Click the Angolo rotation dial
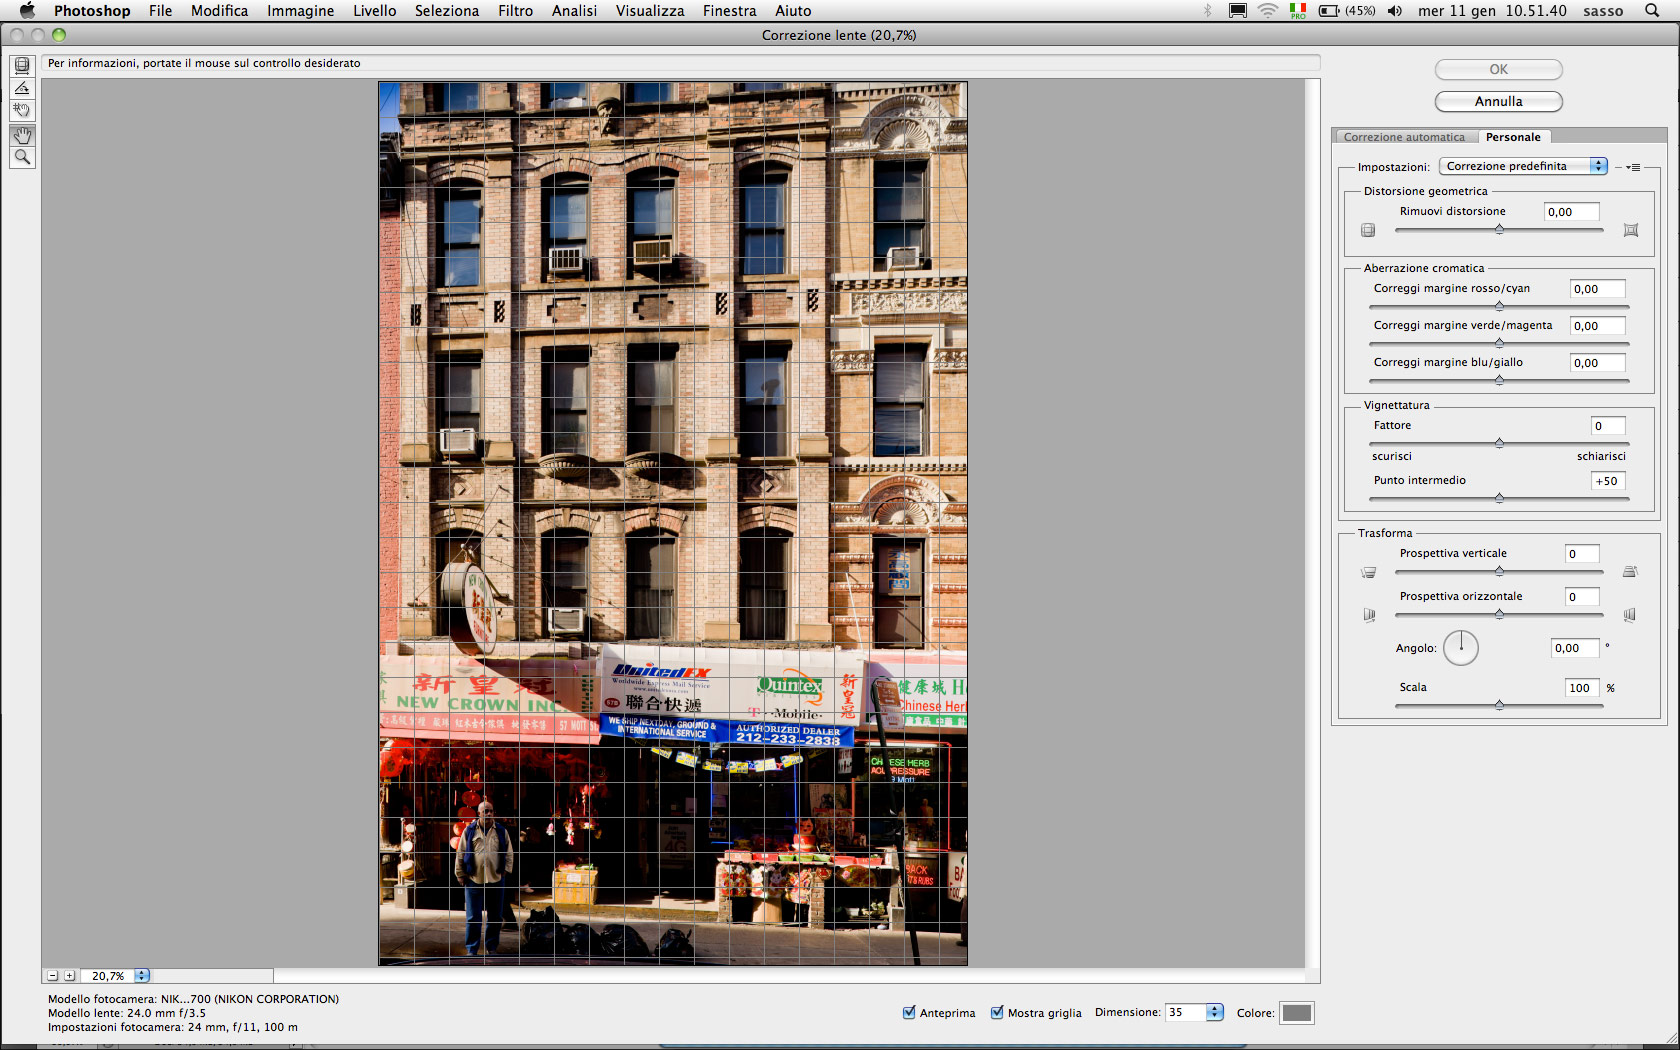This screenshot has height=1050, width=1680. (x=1461, y=648)
